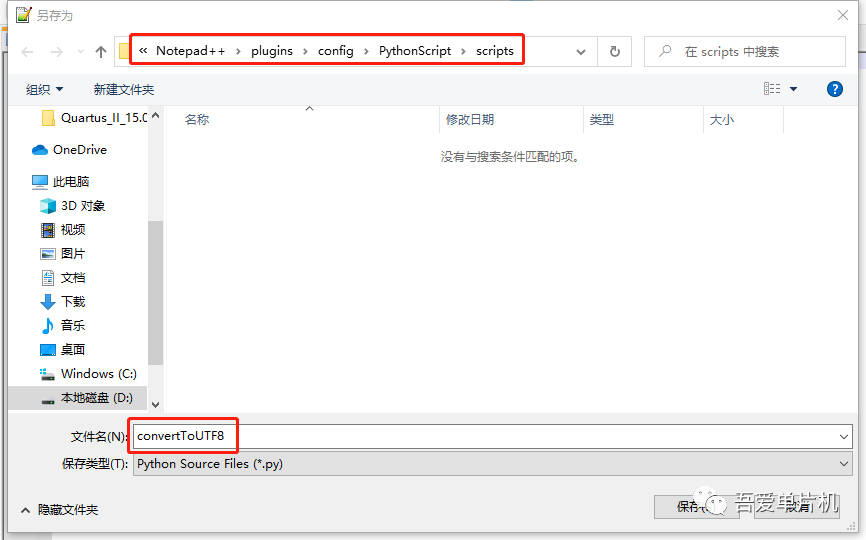Sort by 类型 column header

click(601, 119)
